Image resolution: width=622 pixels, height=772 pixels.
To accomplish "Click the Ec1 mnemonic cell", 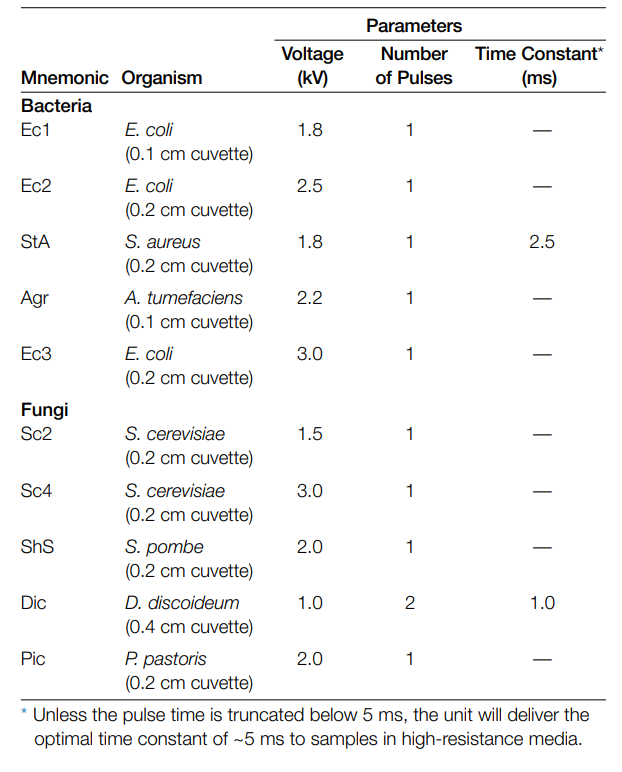I will click(35, 130).
